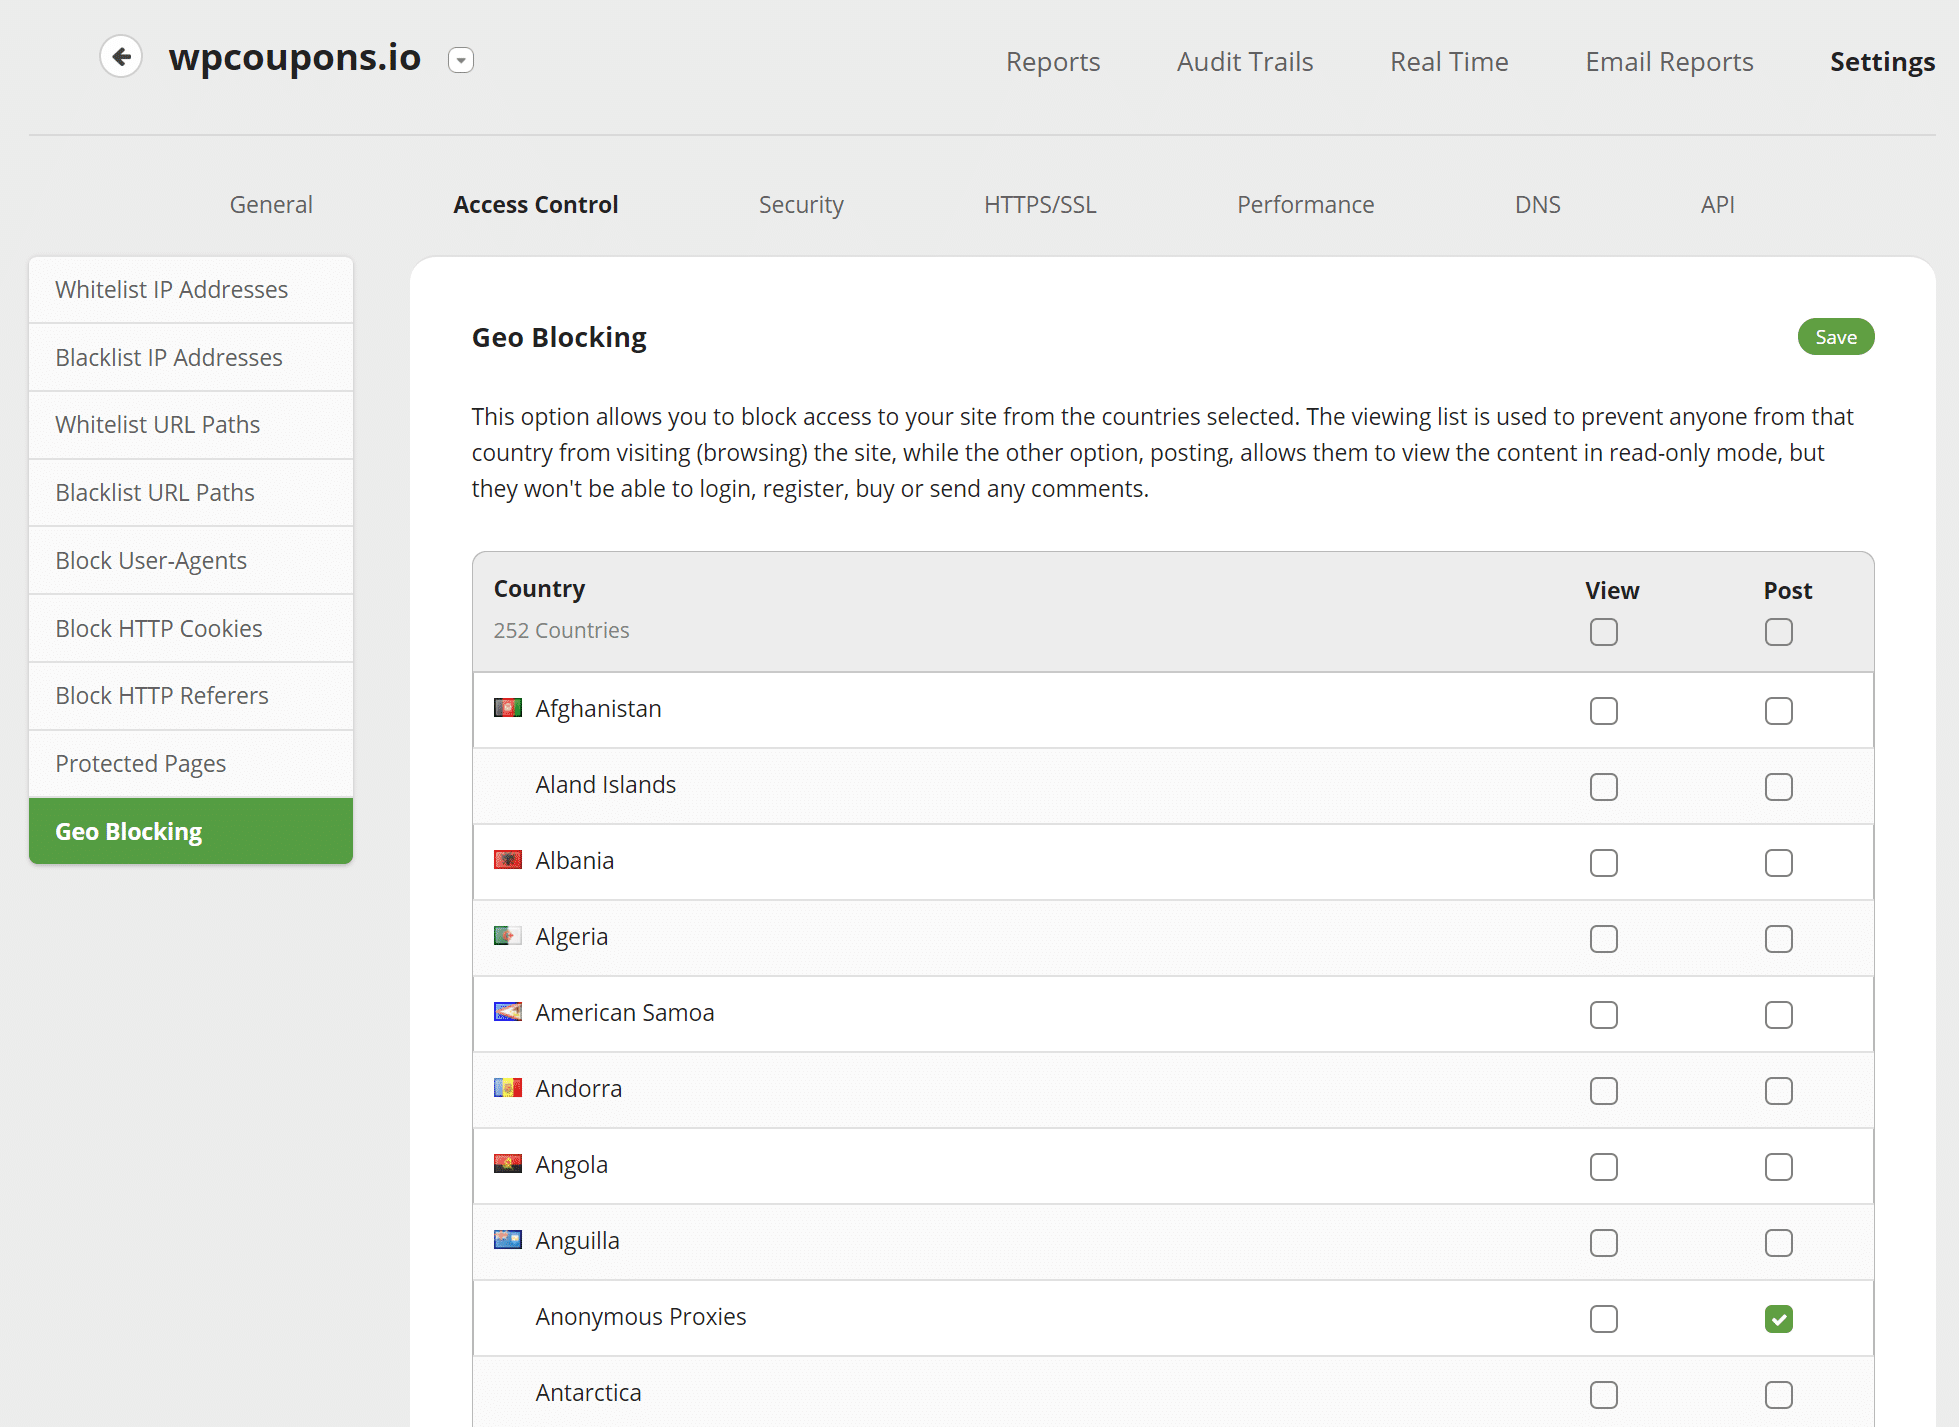Select the HTTPS/SSL settings tab
The width and height of the screenshot is (1959, 1427).
coord(1042,202)
